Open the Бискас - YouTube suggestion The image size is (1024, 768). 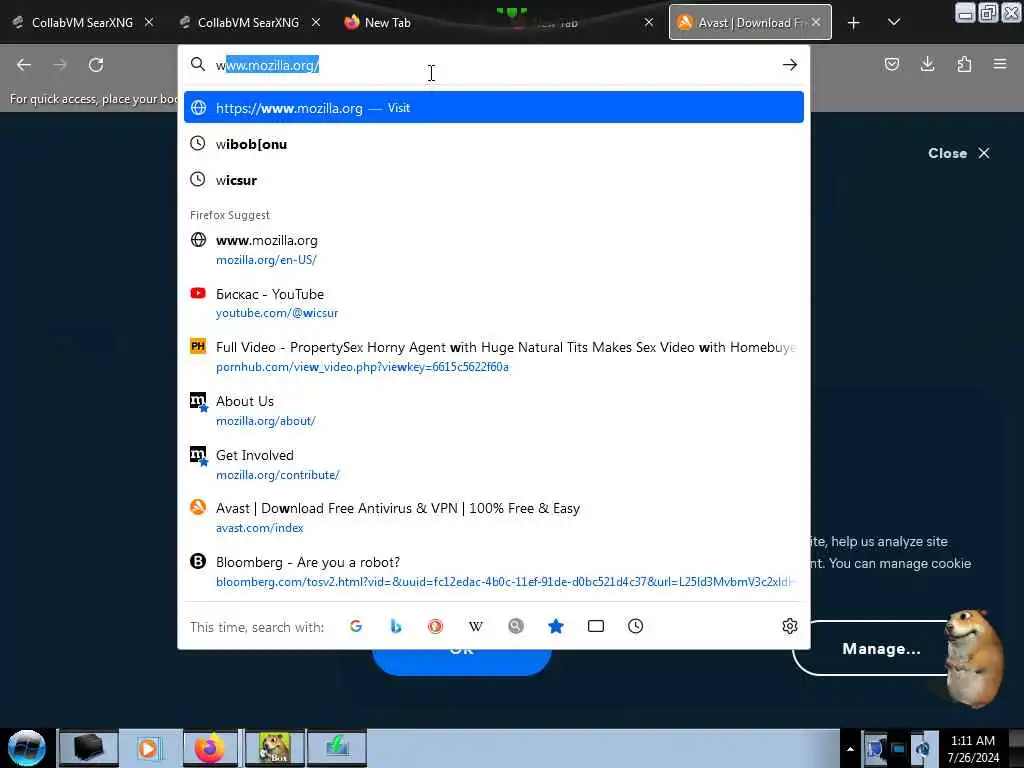(494, 303)
